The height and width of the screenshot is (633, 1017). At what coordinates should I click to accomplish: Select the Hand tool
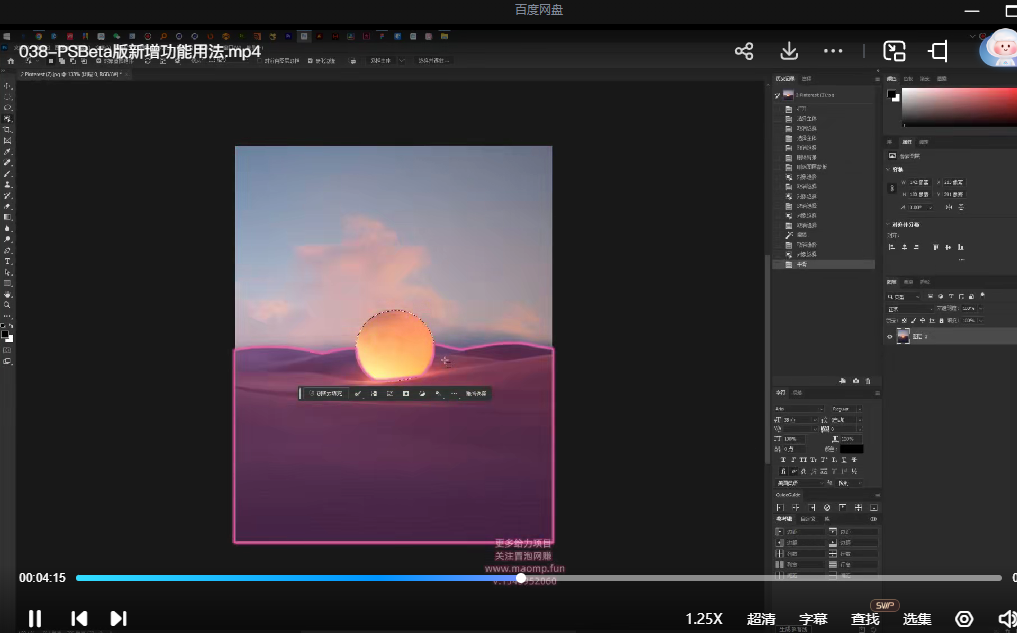click(x=8, y=294)
